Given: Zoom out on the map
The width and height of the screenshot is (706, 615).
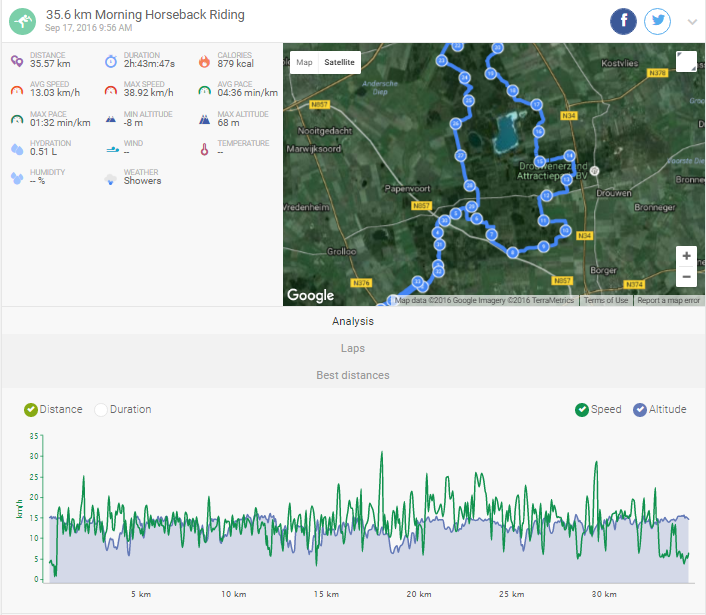Looking at the screenshot, I should coord(686,276).
